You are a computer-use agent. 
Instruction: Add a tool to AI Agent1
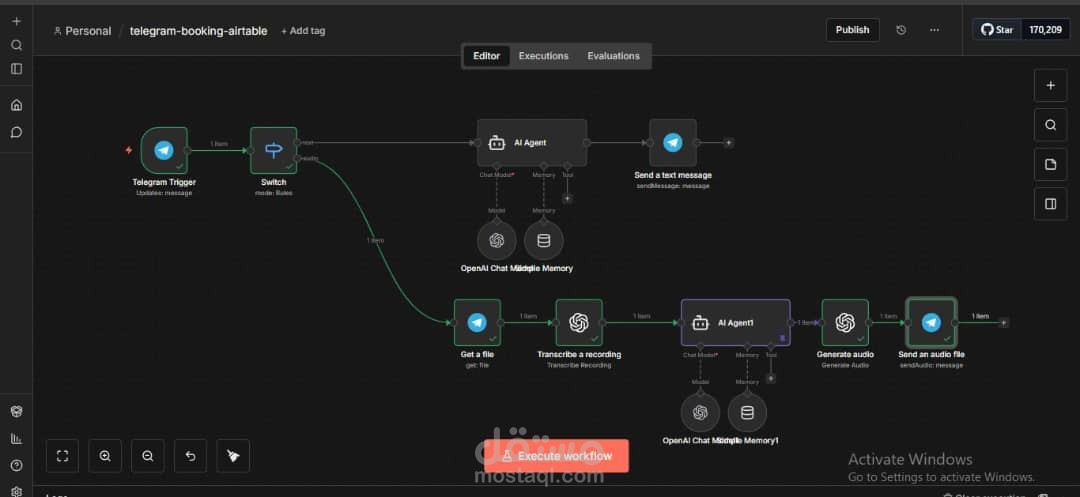pyautogui.click(x=771, y=378)
